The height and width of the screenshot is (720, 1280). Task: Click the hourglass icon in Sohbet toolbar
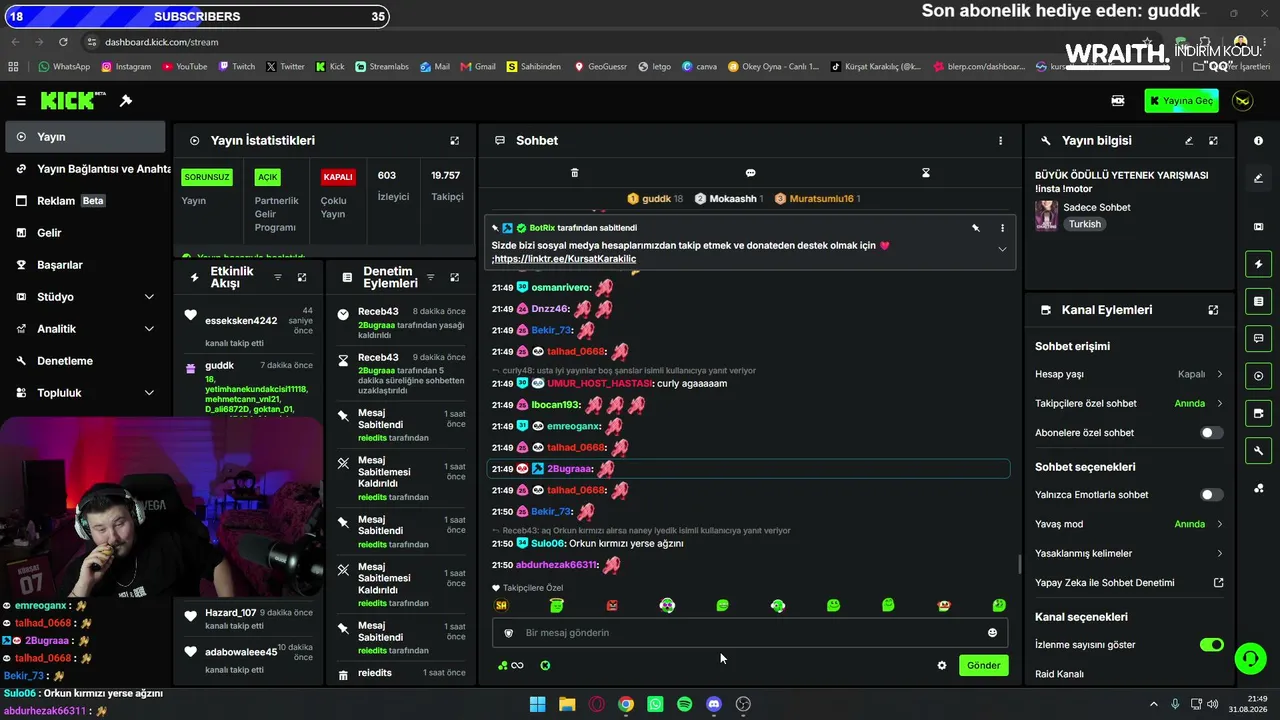click(x=926, y=173)
